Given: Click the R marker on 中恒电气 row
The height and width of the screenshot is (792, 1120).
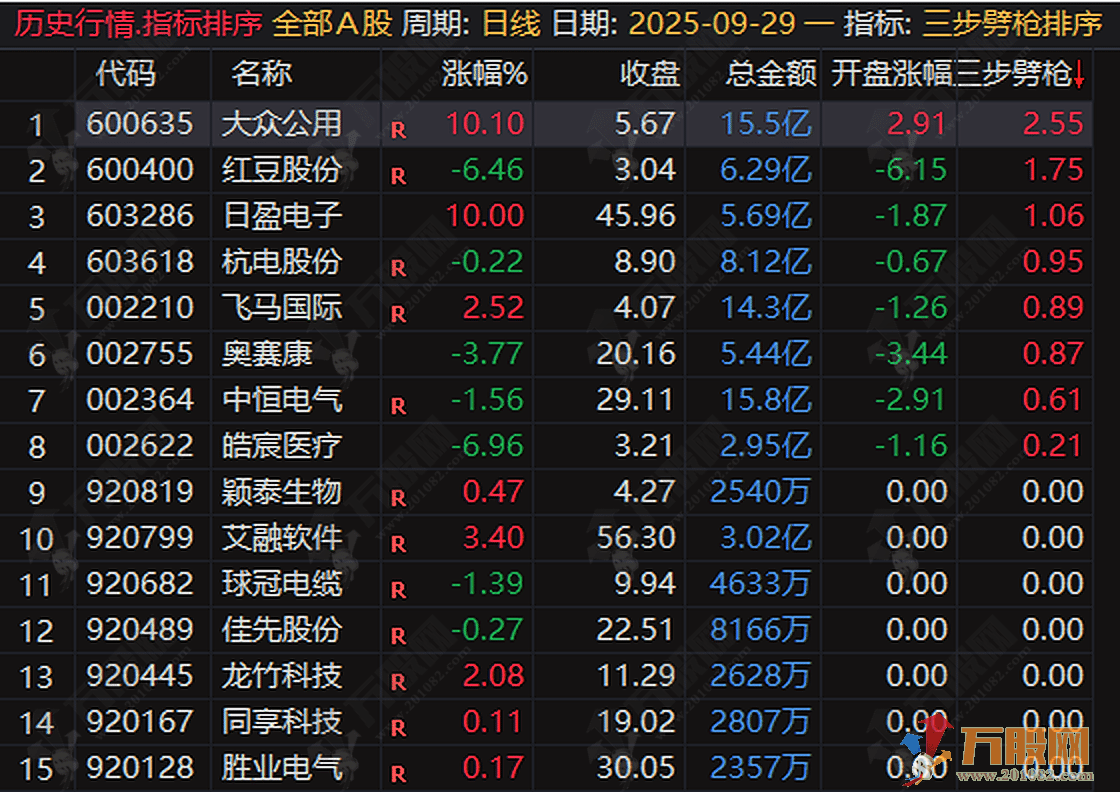Looking at the screenshot, I should coord(399,406).
